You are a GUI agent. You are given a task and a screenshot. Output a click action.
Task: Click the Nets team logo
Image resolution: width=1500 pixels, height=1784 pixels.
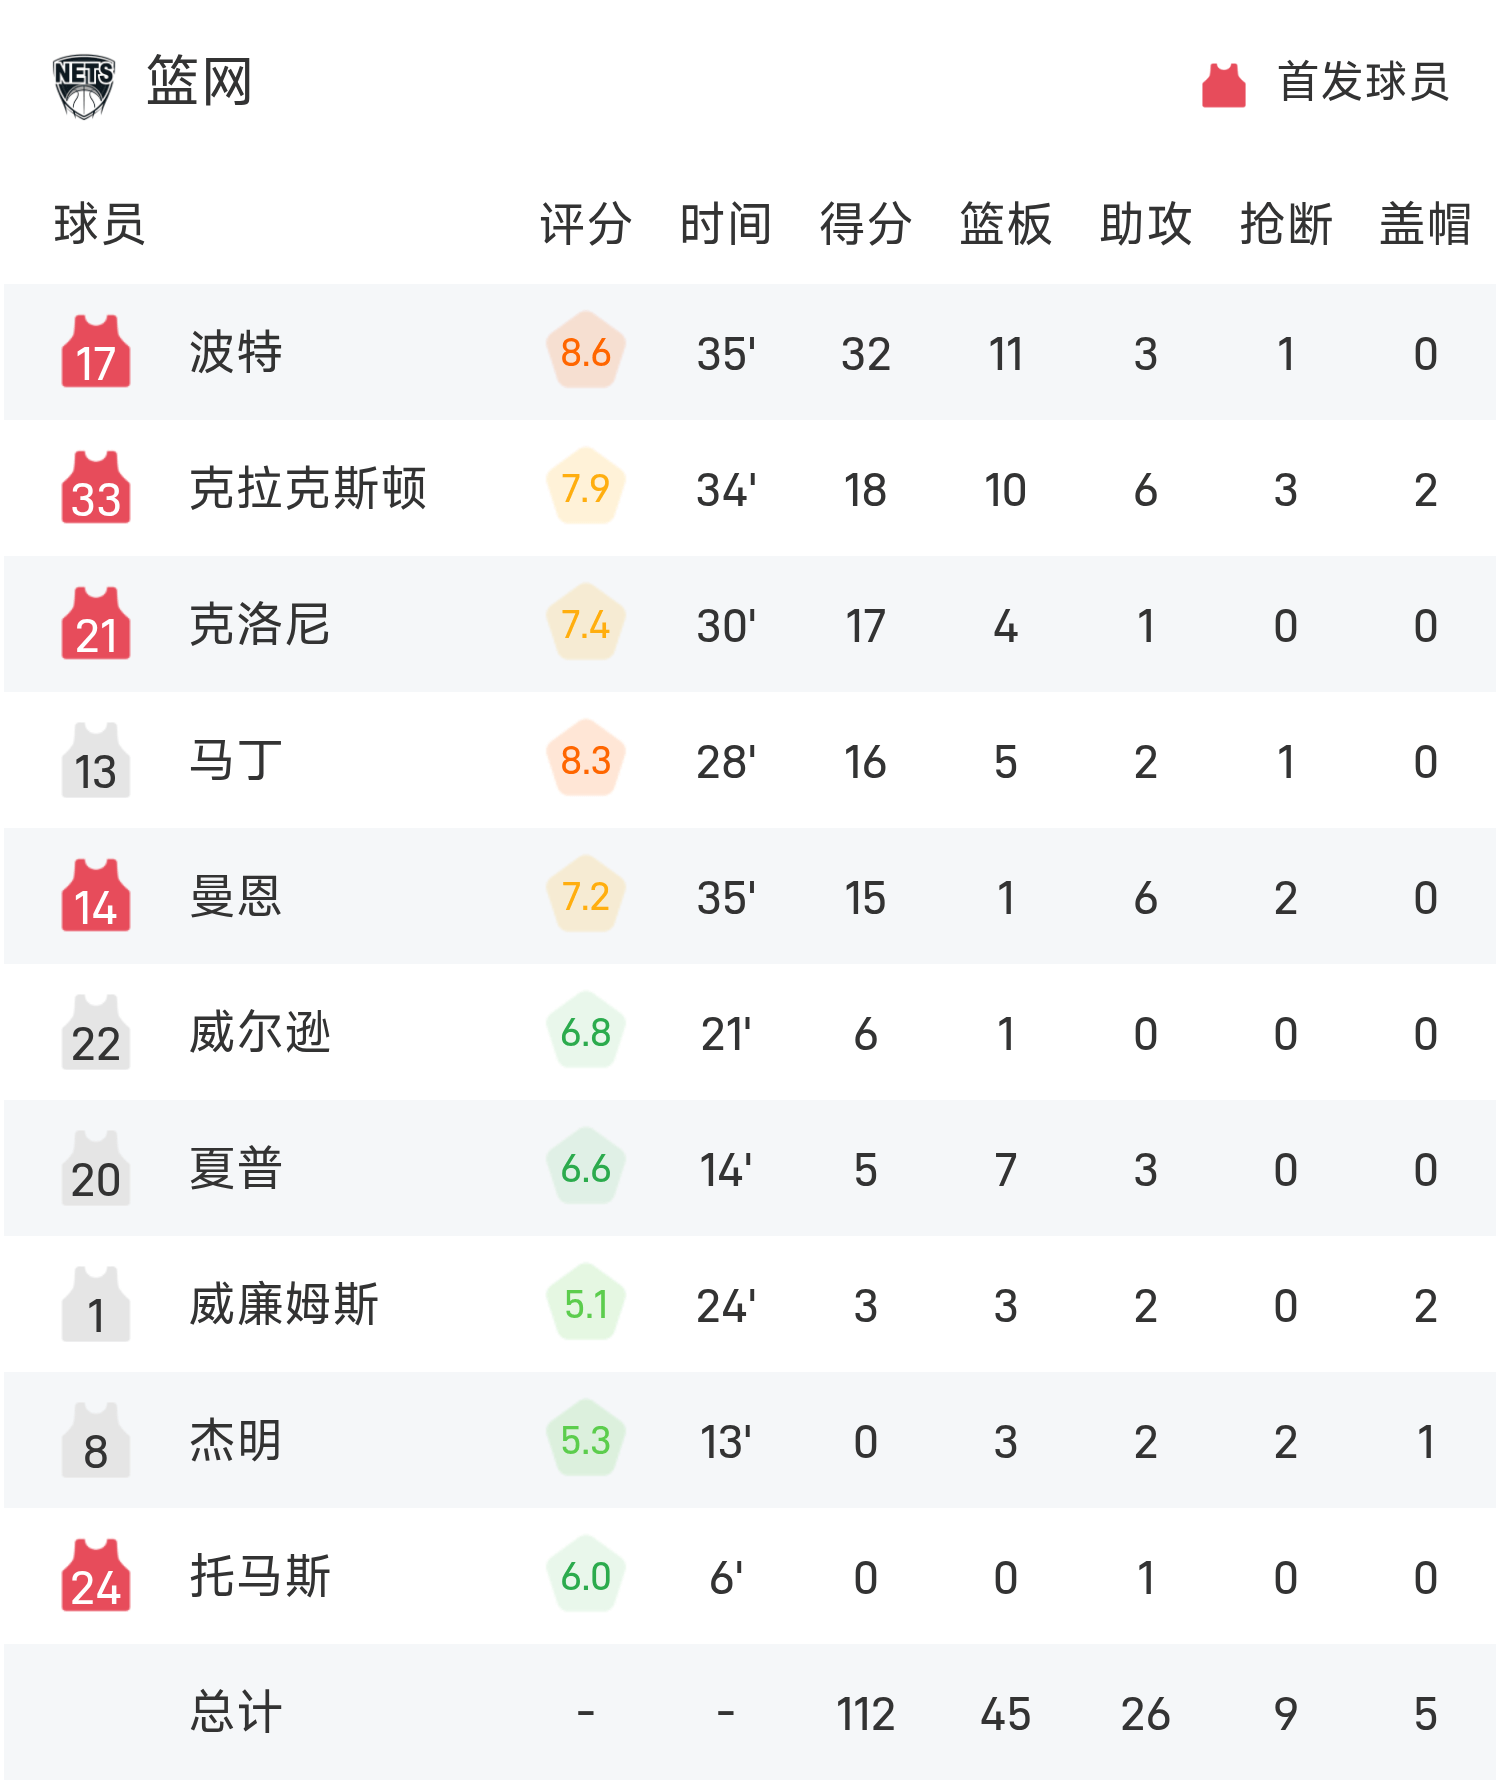84,86
